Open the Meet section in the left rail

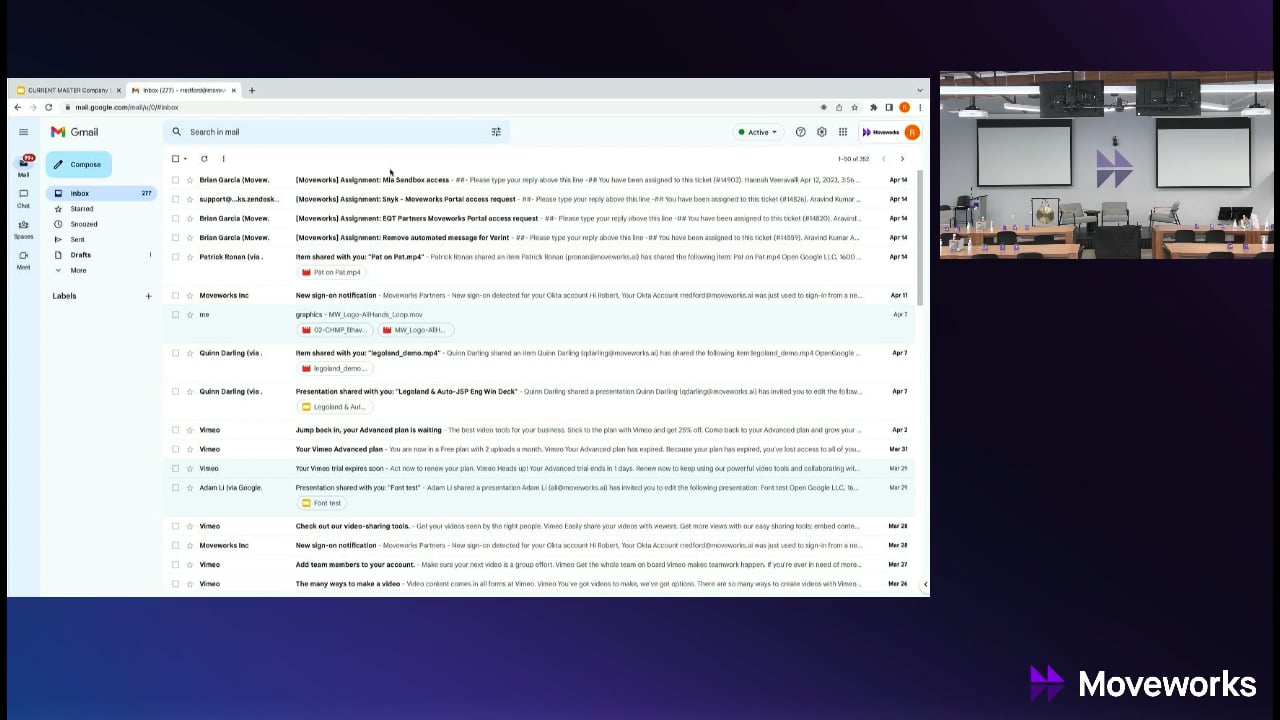pyautogui.click(x=23, y=259)
